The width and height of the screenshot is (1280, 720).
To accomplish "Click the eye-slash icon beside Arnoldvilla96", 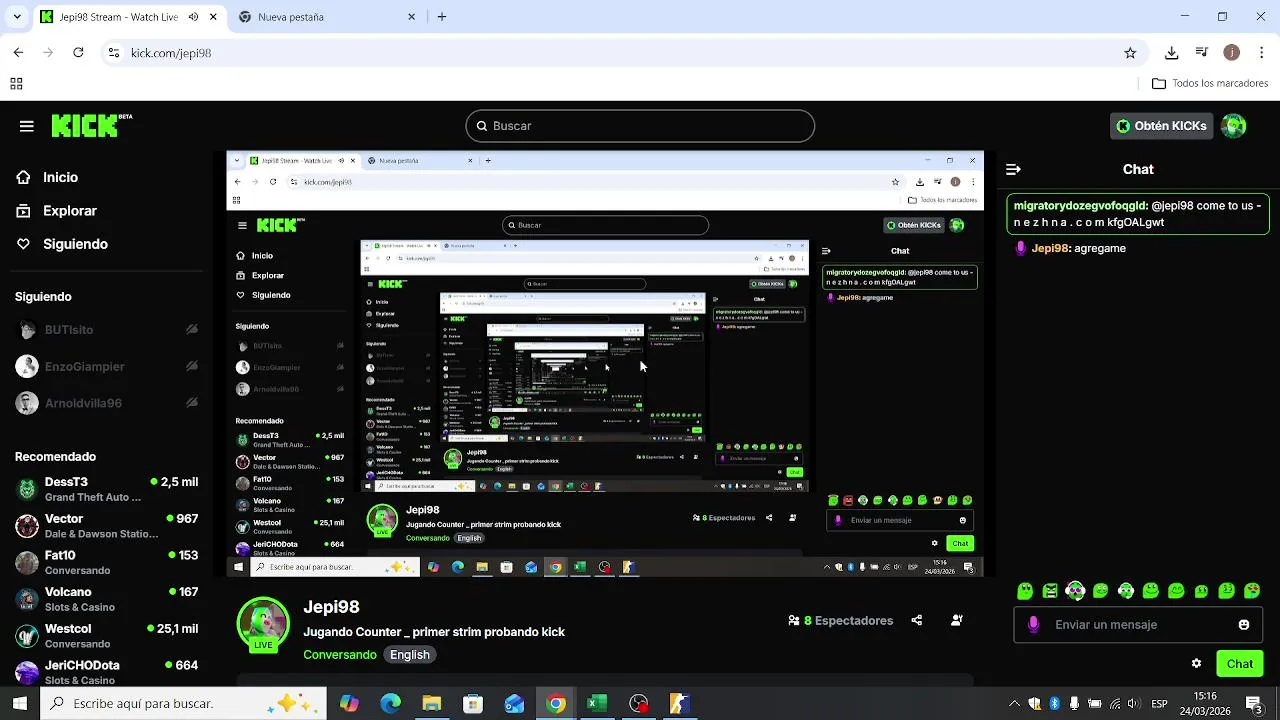I will coord(192,403).
